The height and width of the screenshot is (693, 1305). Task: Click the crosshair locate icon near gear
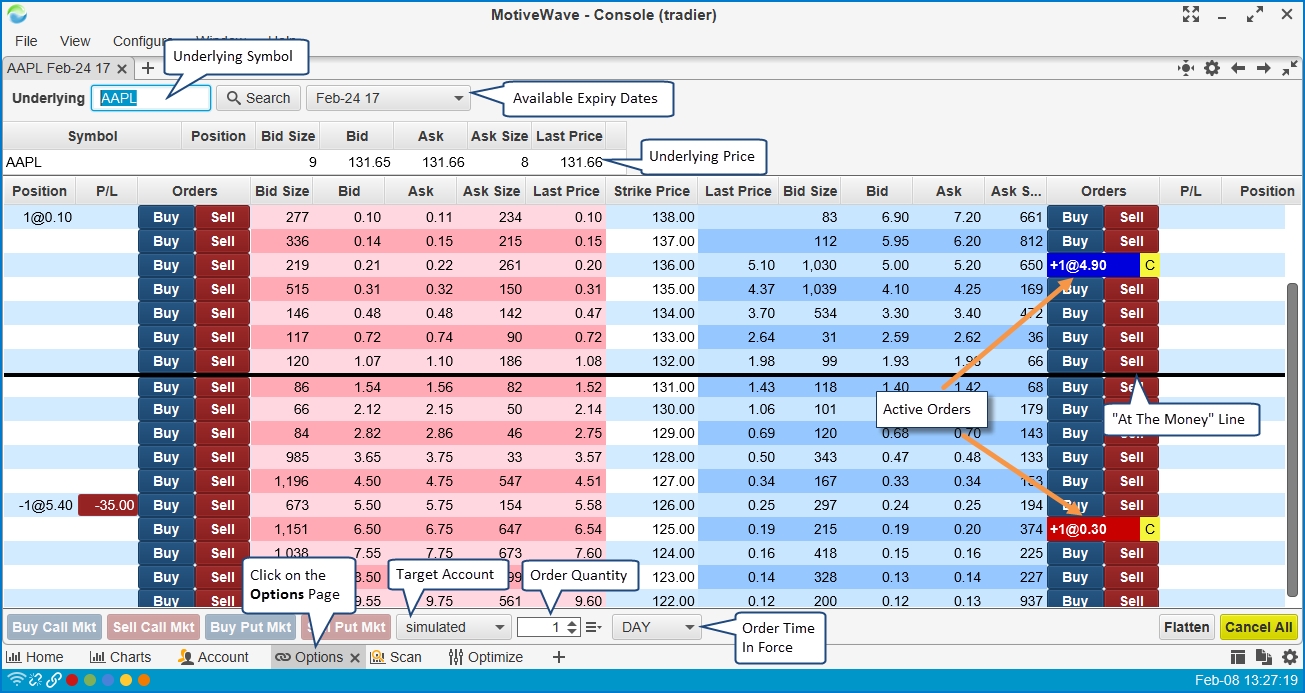pos(1186,68)
